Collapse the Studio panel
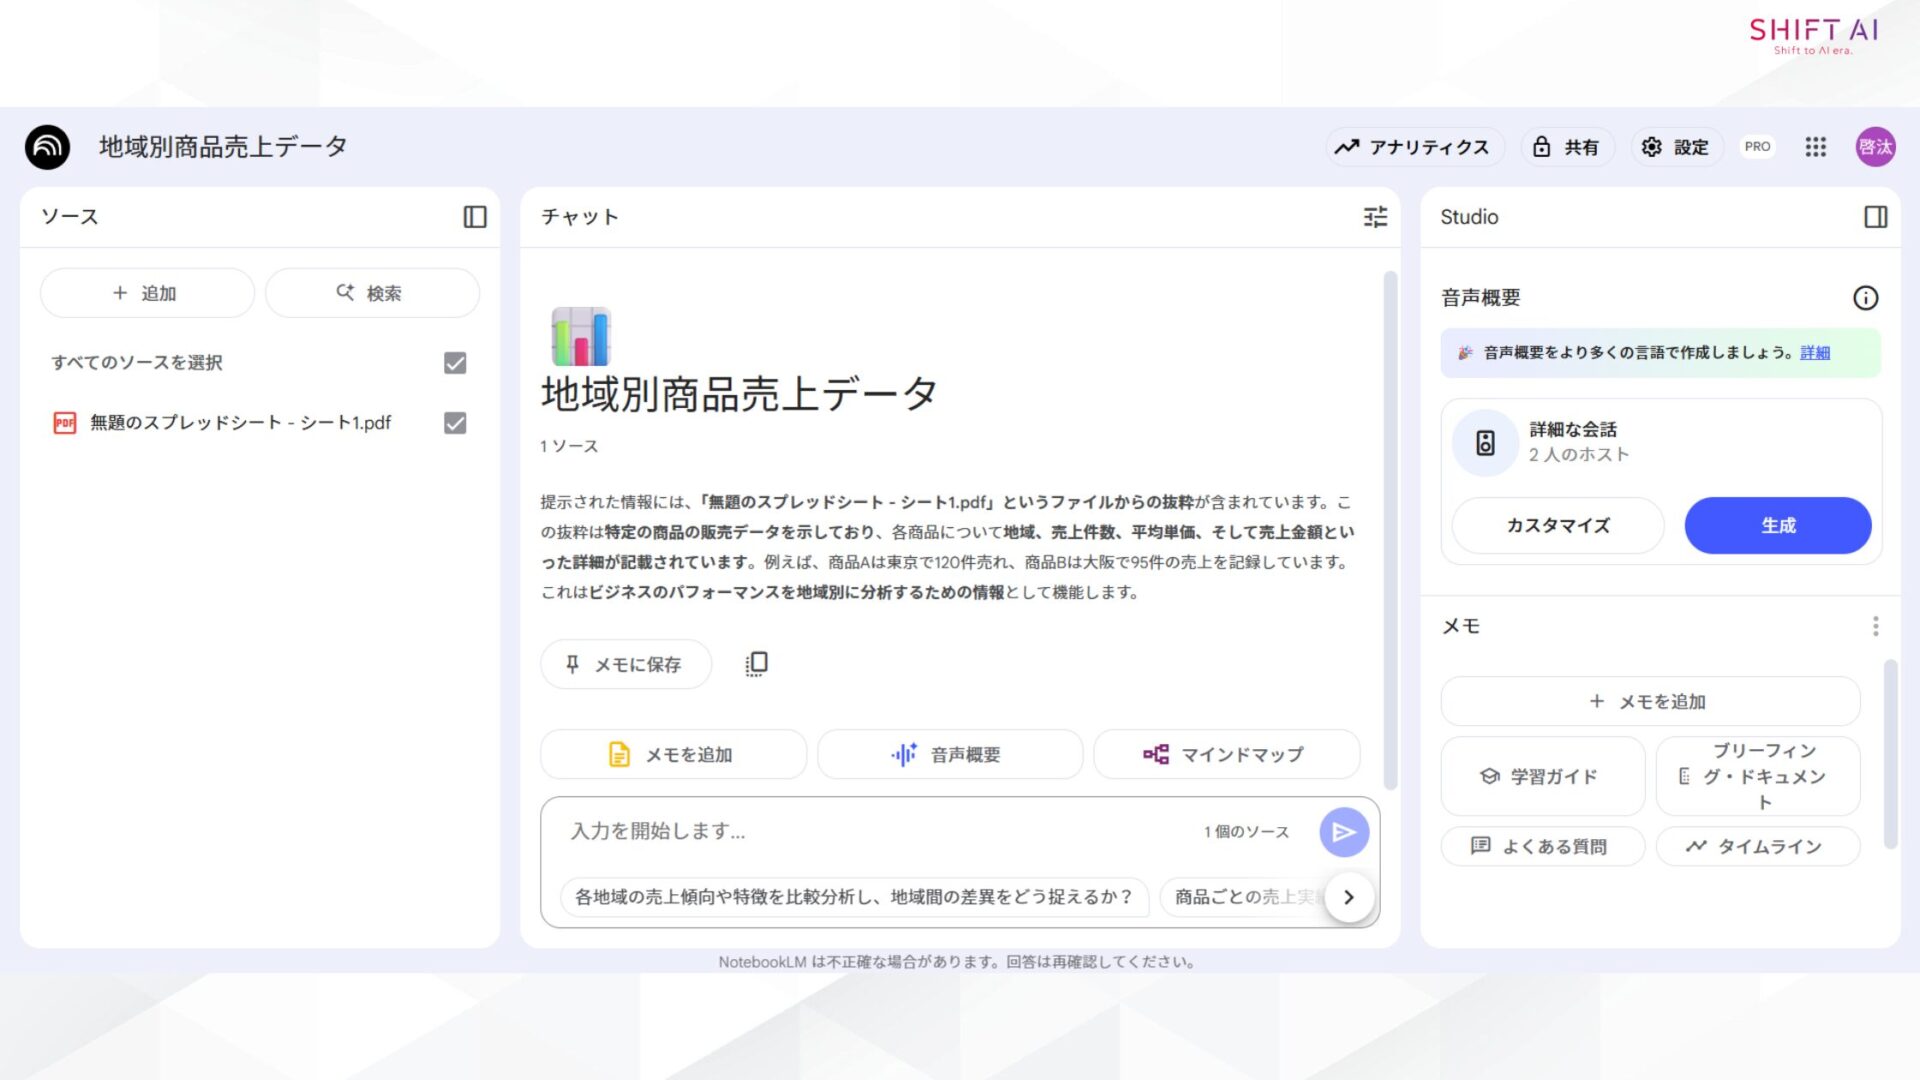 pyautogui.click(x=1877, y=217)
